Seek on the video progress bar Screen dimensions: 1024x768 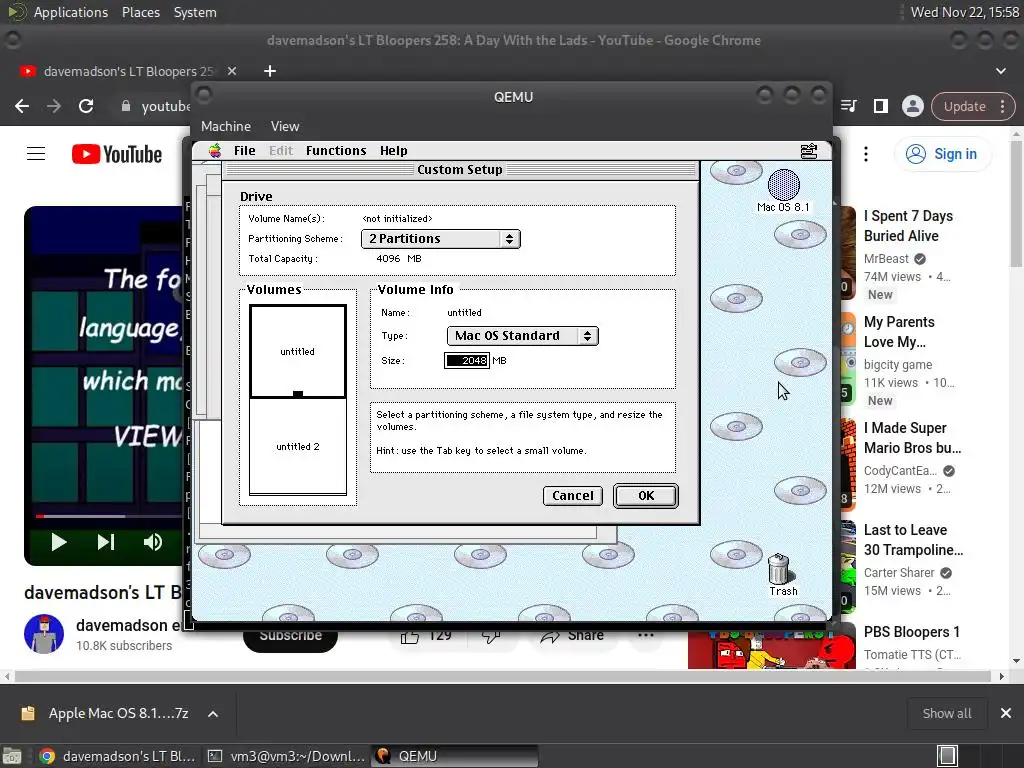[x=108, y=516]
